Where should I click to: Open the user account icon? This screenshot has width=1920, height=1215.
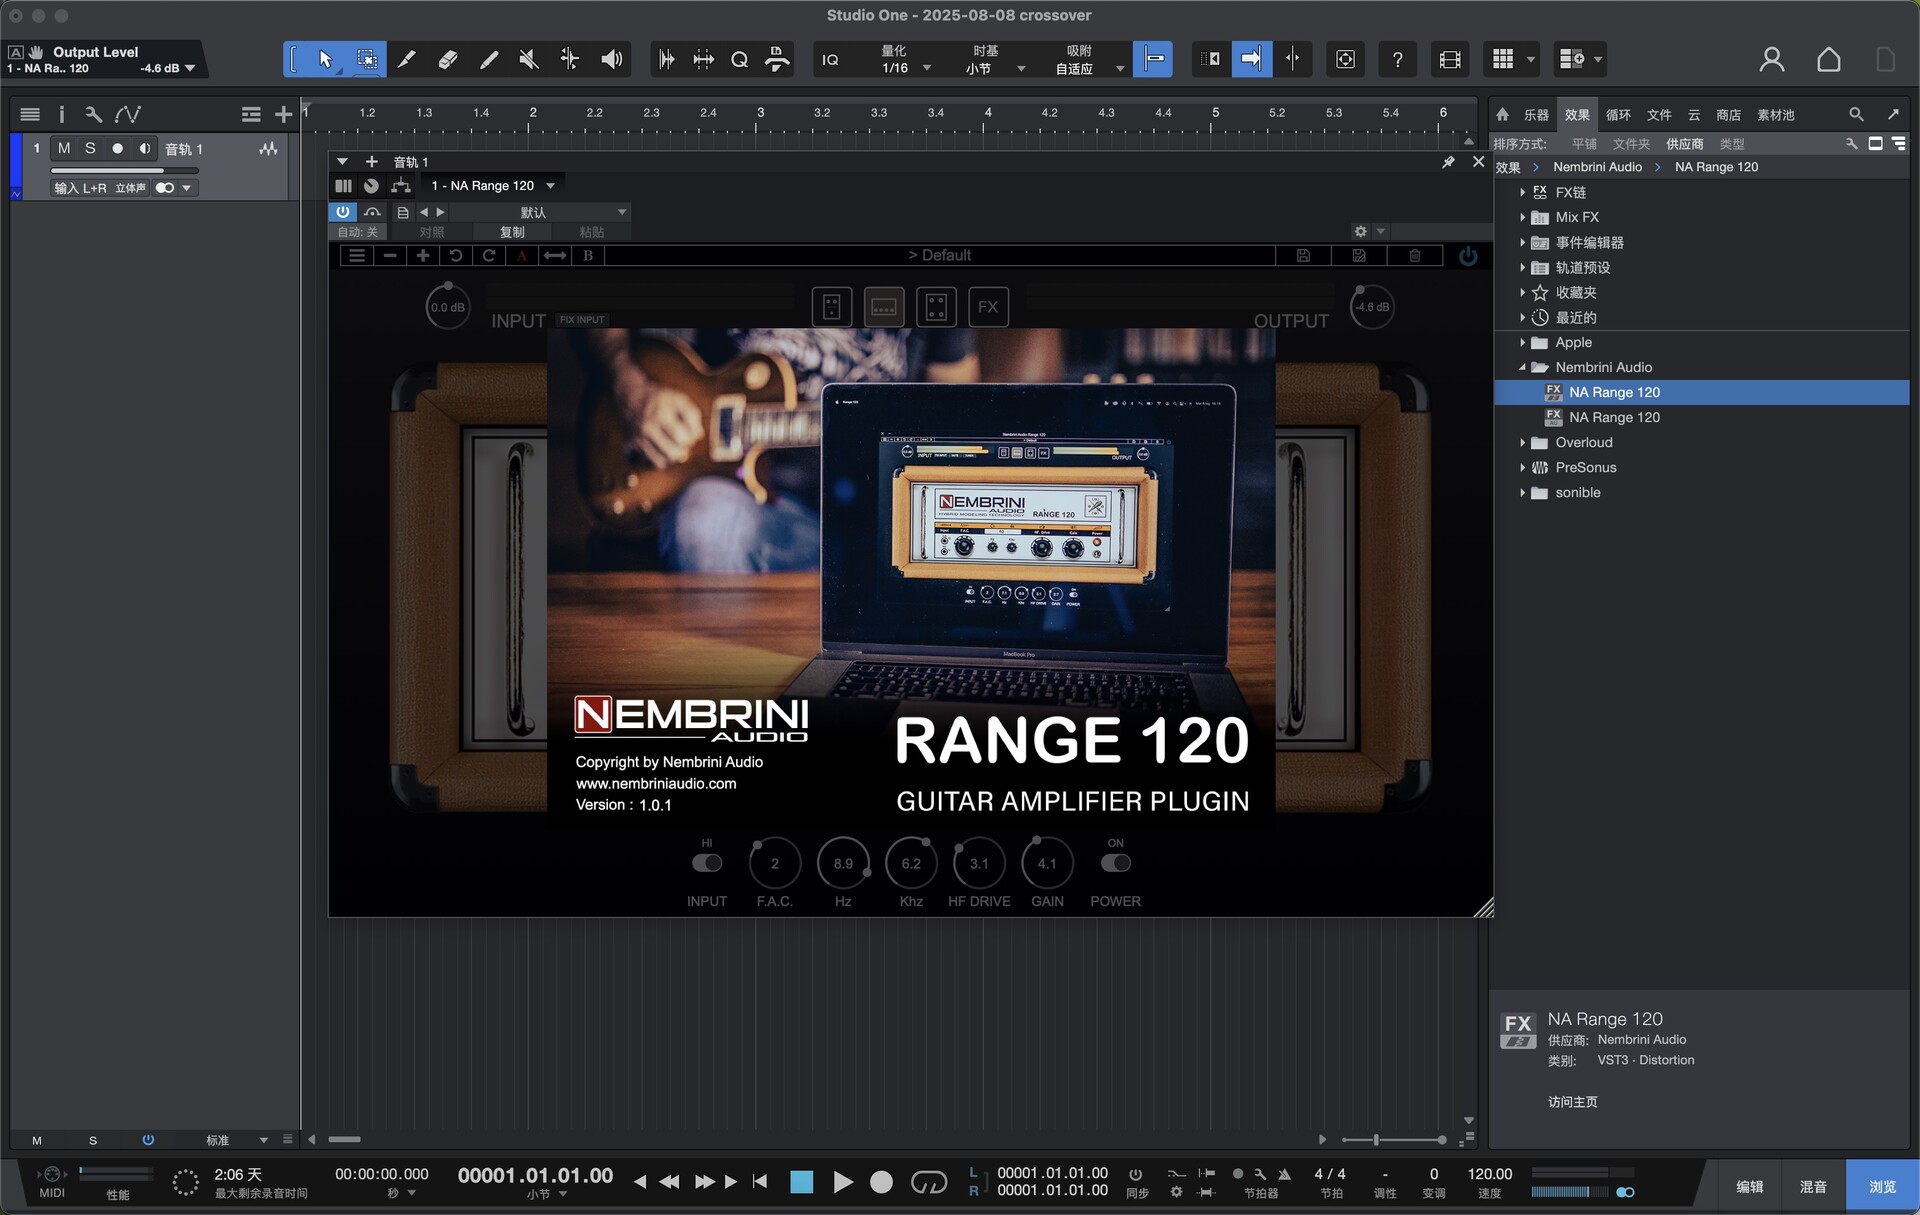1771,60
